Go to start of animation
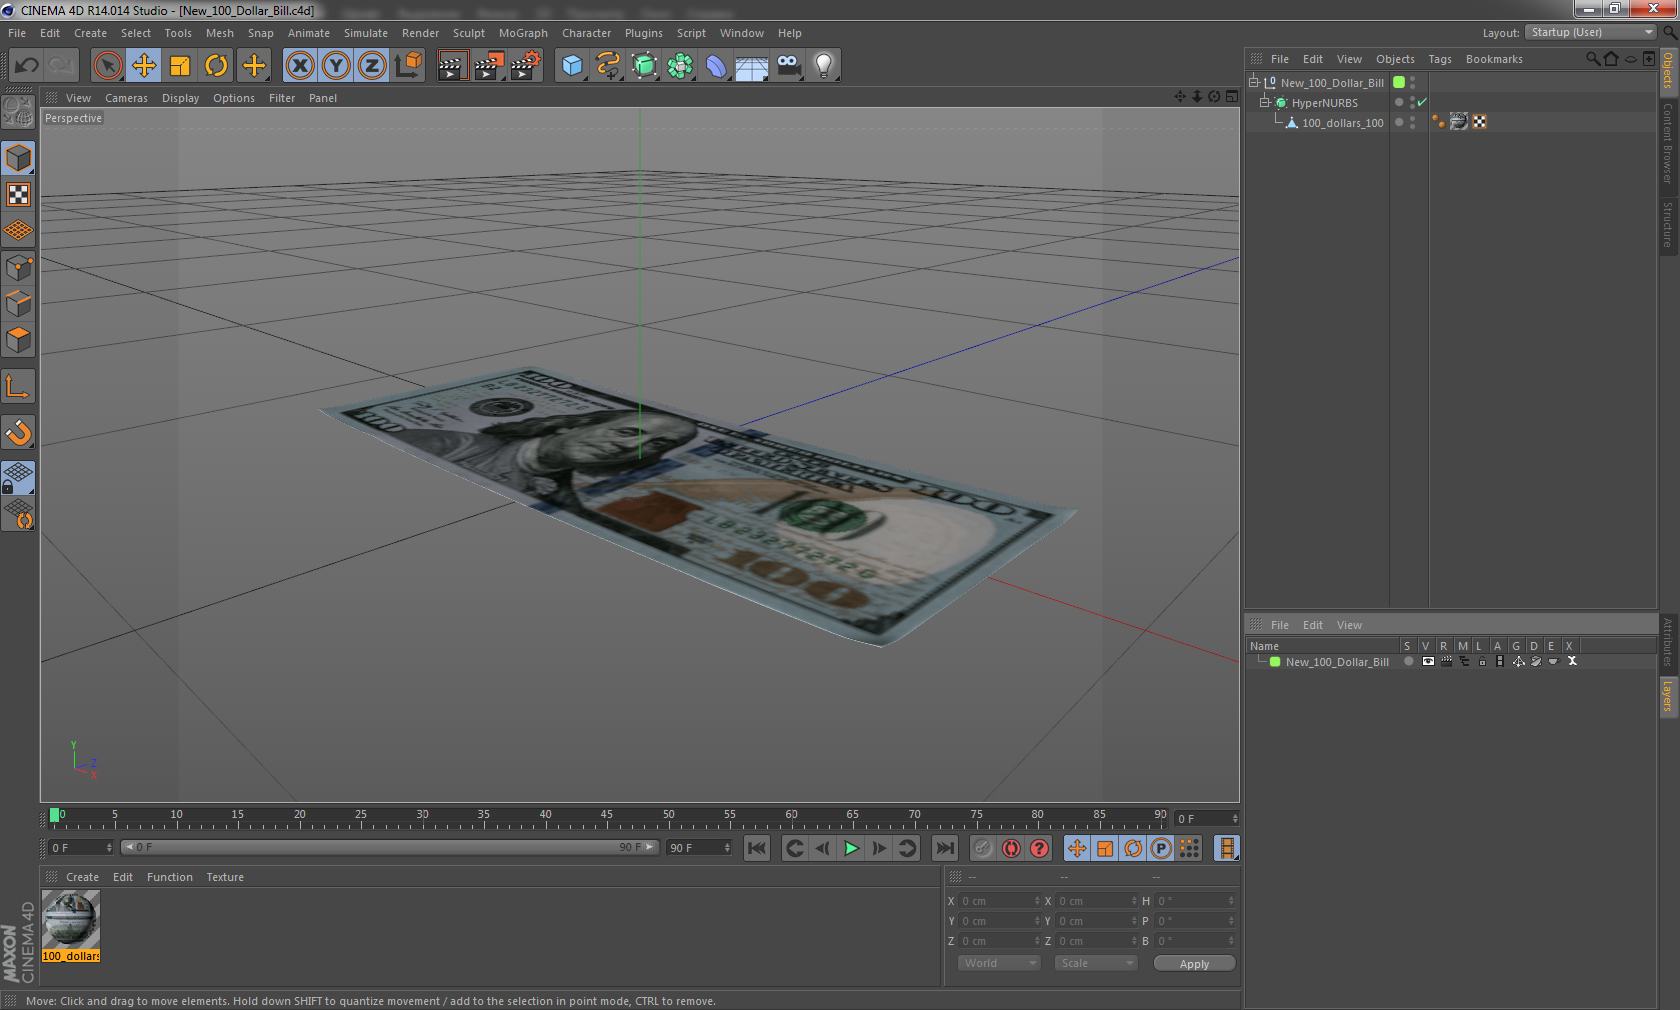This screenshot has width=1680, height=1010. [x=757, y=848]
